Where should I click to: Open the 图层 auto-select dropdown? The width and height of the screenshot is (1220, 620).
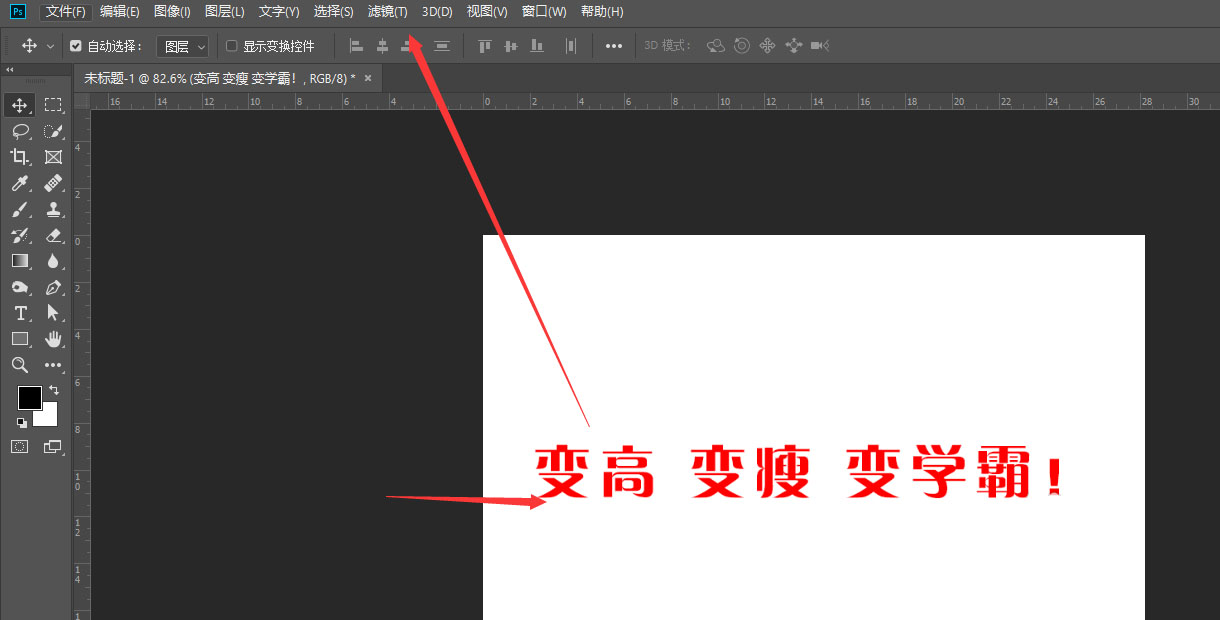coord(183,45)
